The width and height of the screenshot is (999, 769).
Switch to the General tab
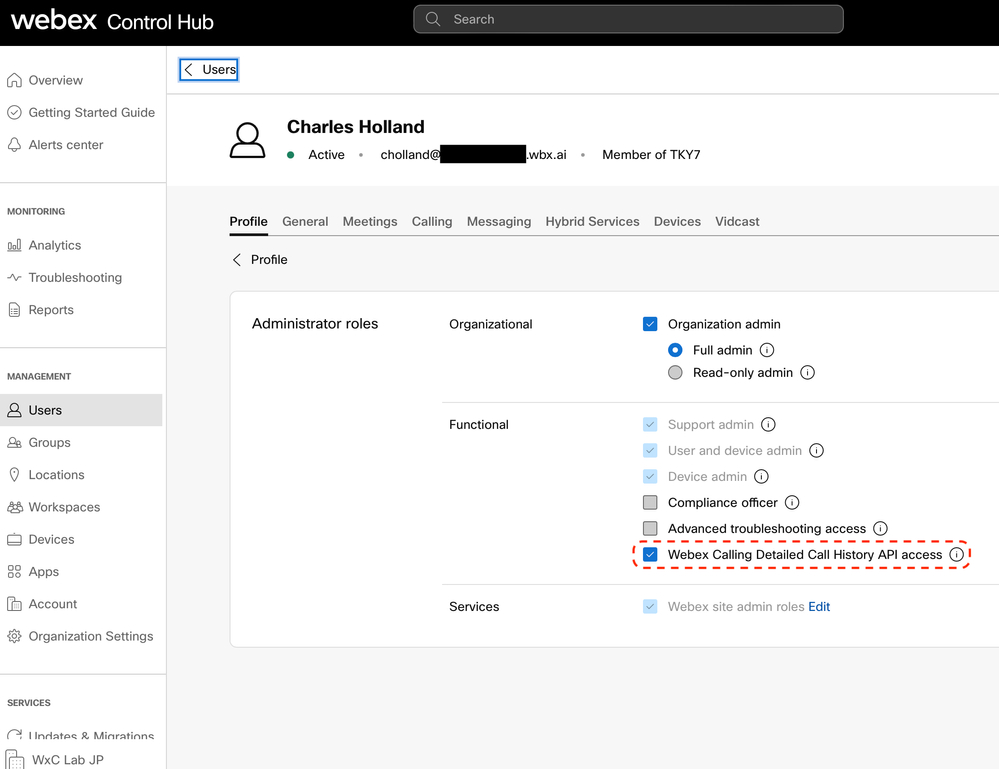click(x=305, y=221)
